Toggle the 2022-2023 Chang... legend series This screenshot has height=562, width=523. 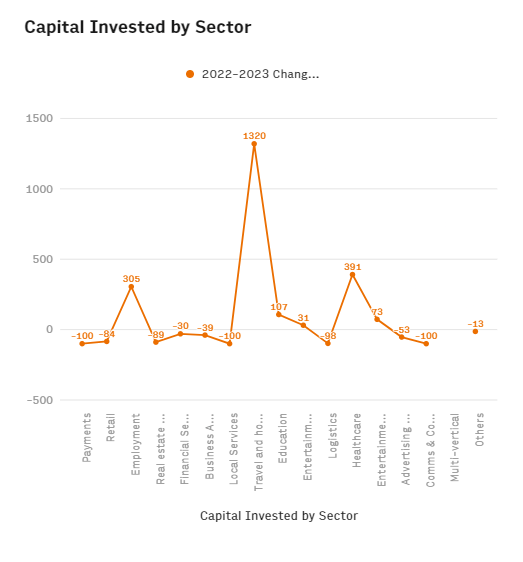coord(253,74)
